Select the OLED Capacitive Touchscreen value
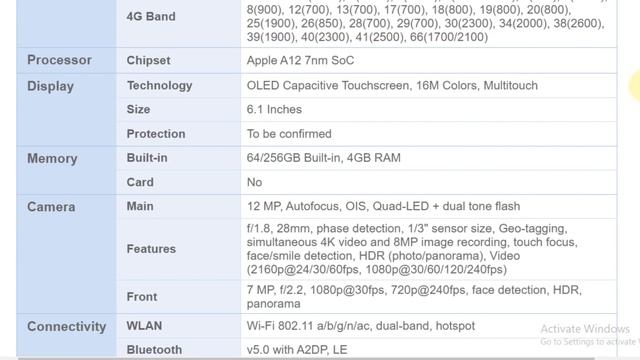 [x=392, y=85]
